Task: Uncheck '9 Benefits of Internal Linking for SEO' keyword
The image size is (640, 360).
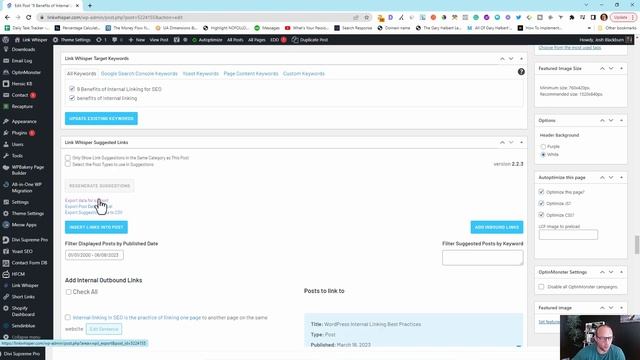Action: coord(72,89)
